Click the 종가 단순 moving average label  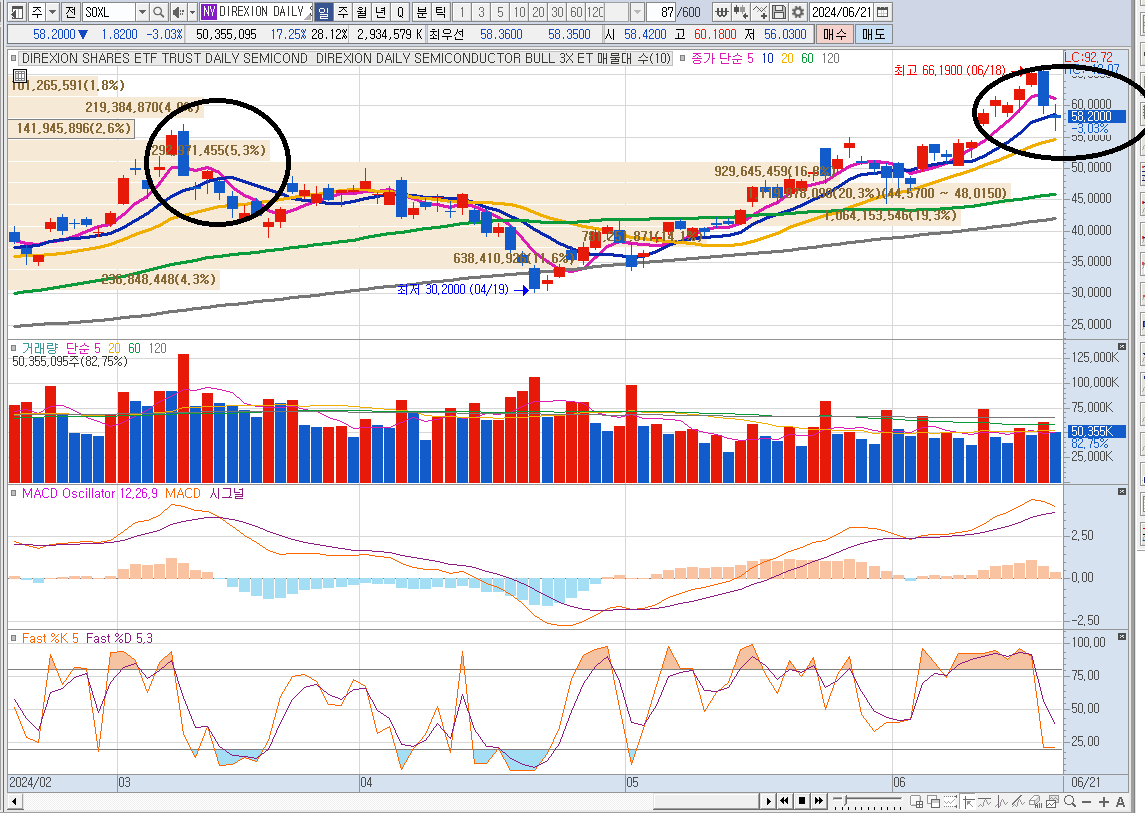pos(717,58)
